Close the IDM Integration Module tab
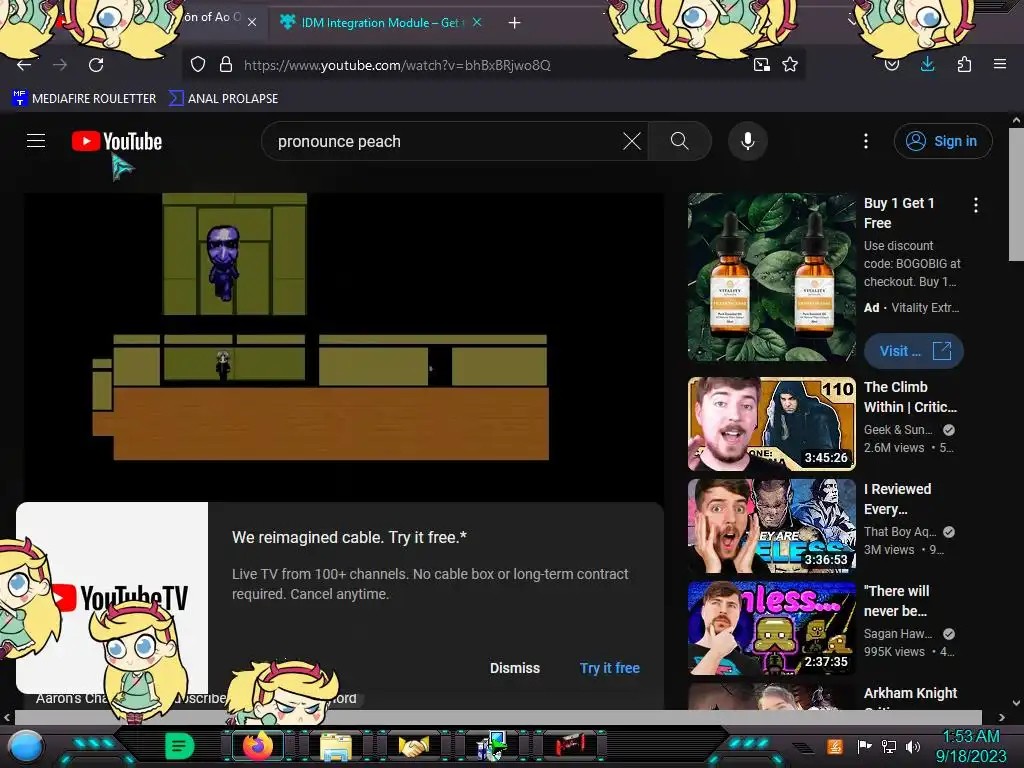This screenshot has width=1024, height=768. [477, 22]
